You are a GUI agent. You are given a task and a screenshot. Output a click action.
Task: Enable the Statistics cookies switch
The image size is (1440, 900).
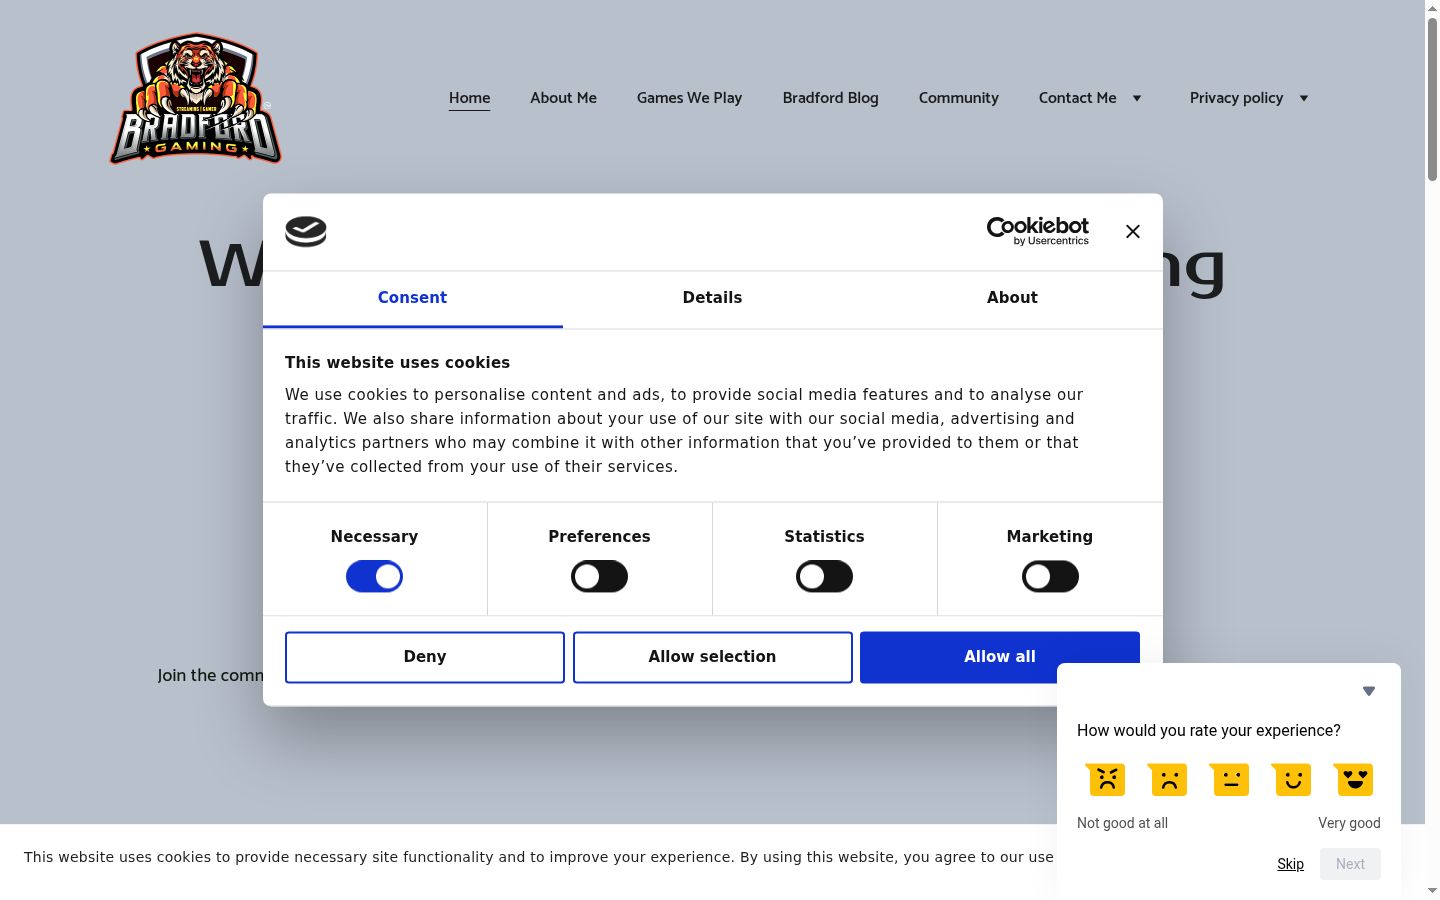pyautogui.click(x=824, y=576)
